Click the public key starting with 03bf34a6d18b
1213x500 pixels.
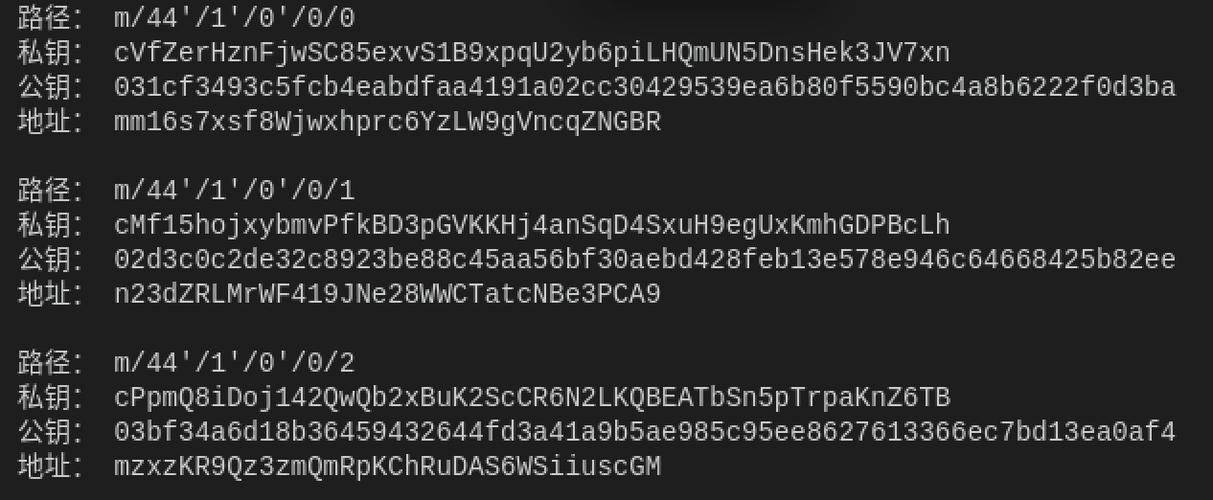pos(645,432)
